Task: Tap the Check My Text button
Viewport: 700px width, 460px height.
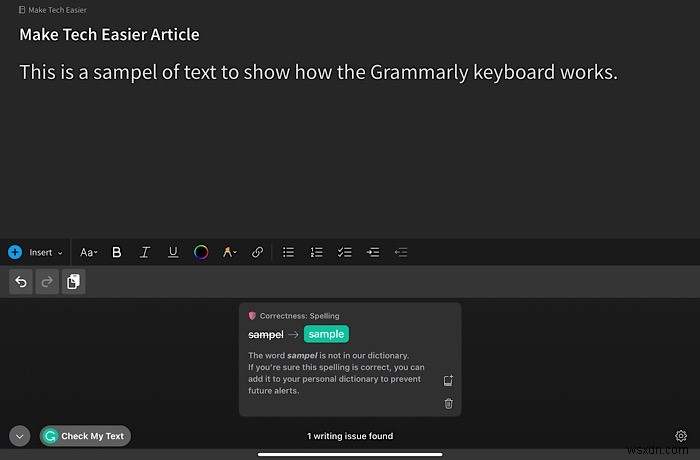Action: (85, 436)
